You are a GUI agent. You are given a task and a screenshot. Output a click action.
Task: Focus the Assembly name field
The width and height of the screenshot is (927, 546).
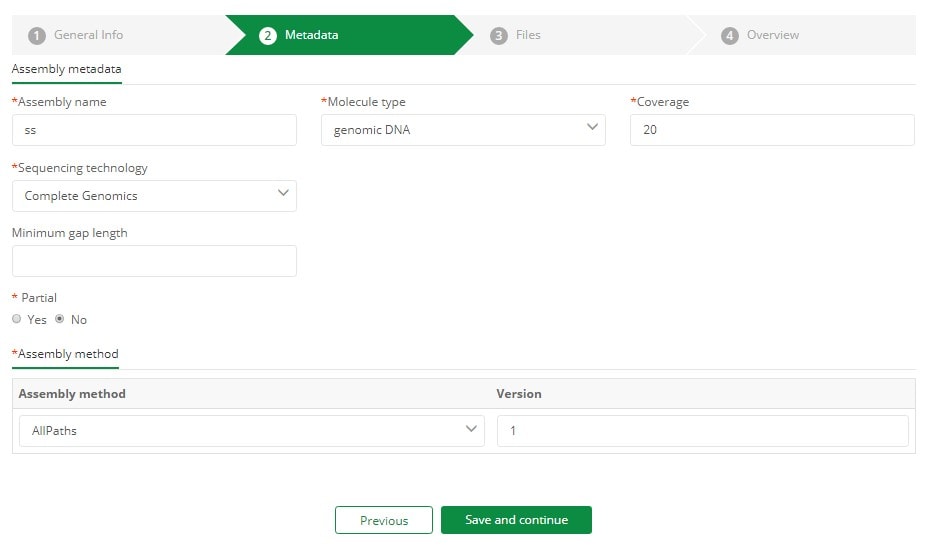click(154, 130)
